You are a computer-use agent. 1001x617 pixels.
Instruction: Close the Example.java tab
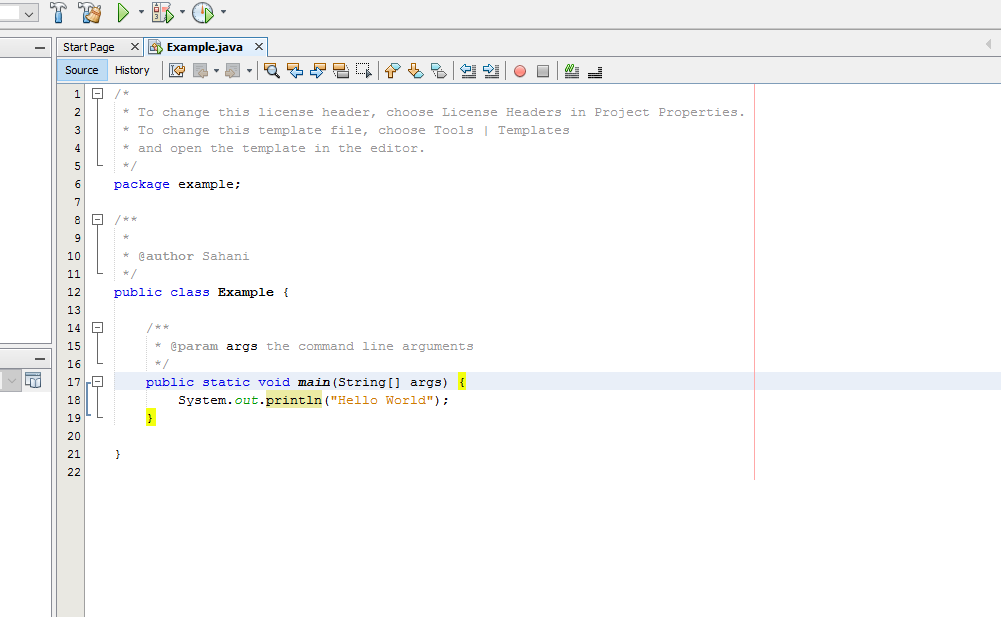[258, 46]
